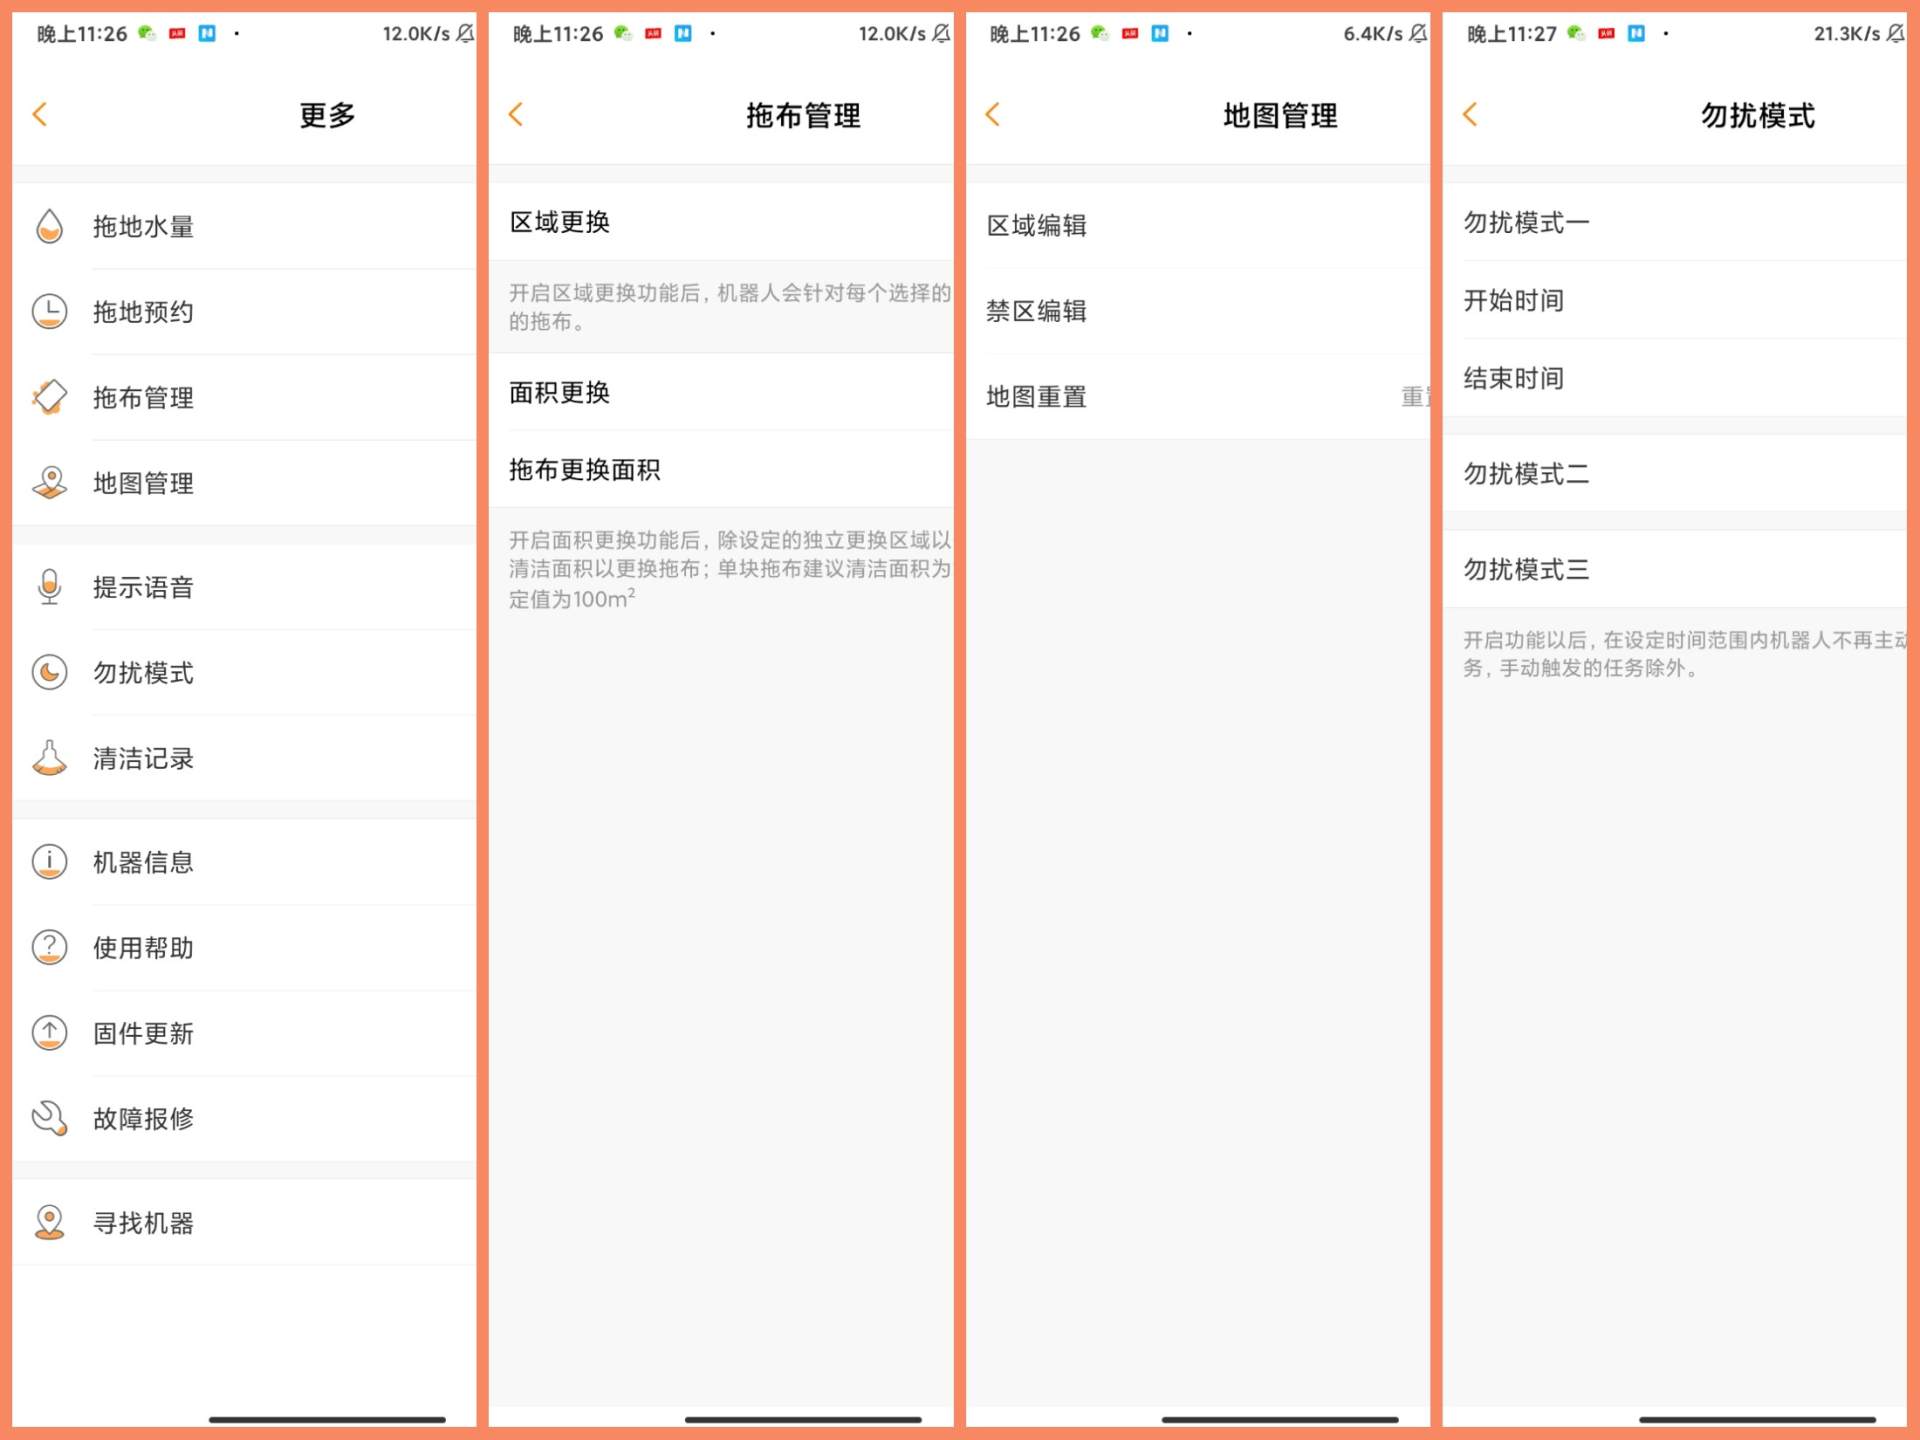Select the locate icon for 寻找机器
Viewport: 1920px width, 1440px height.
pyautogui.click(x=48, y=1222)
